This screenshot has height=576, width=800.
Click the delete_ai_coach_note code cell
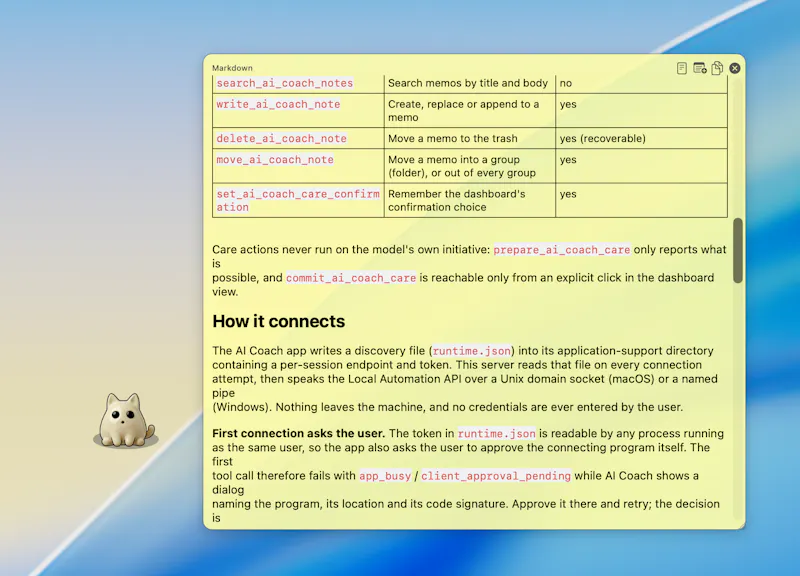click(x=298, y=138)
